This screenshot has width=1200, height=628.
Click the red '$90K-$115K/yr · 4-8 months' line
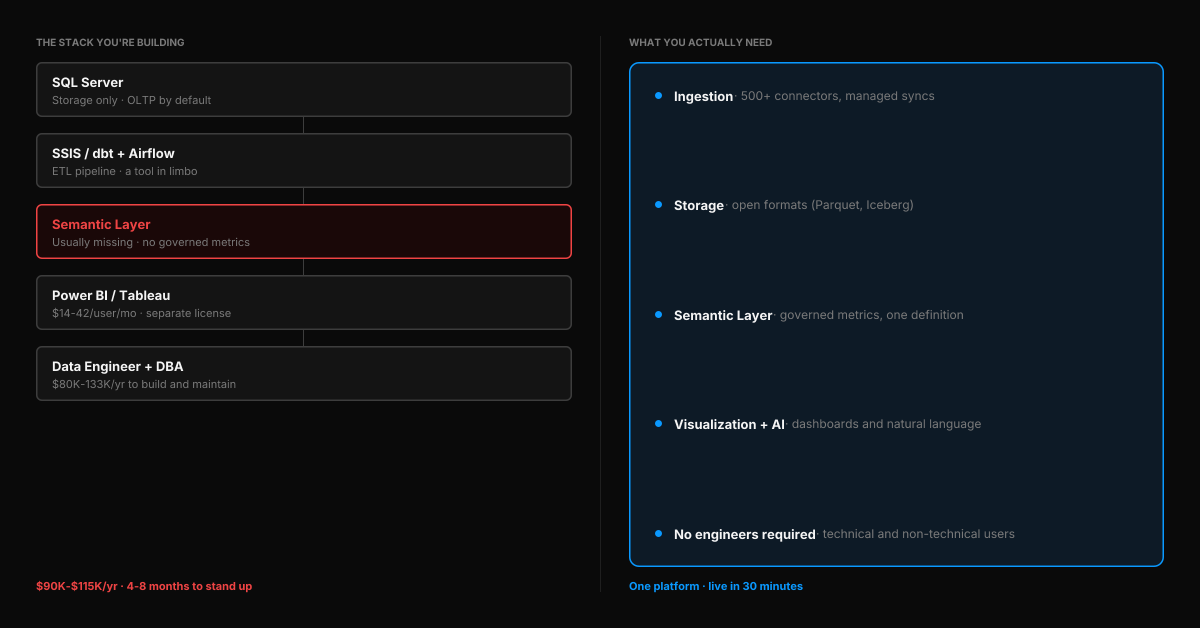coord(144,586)
